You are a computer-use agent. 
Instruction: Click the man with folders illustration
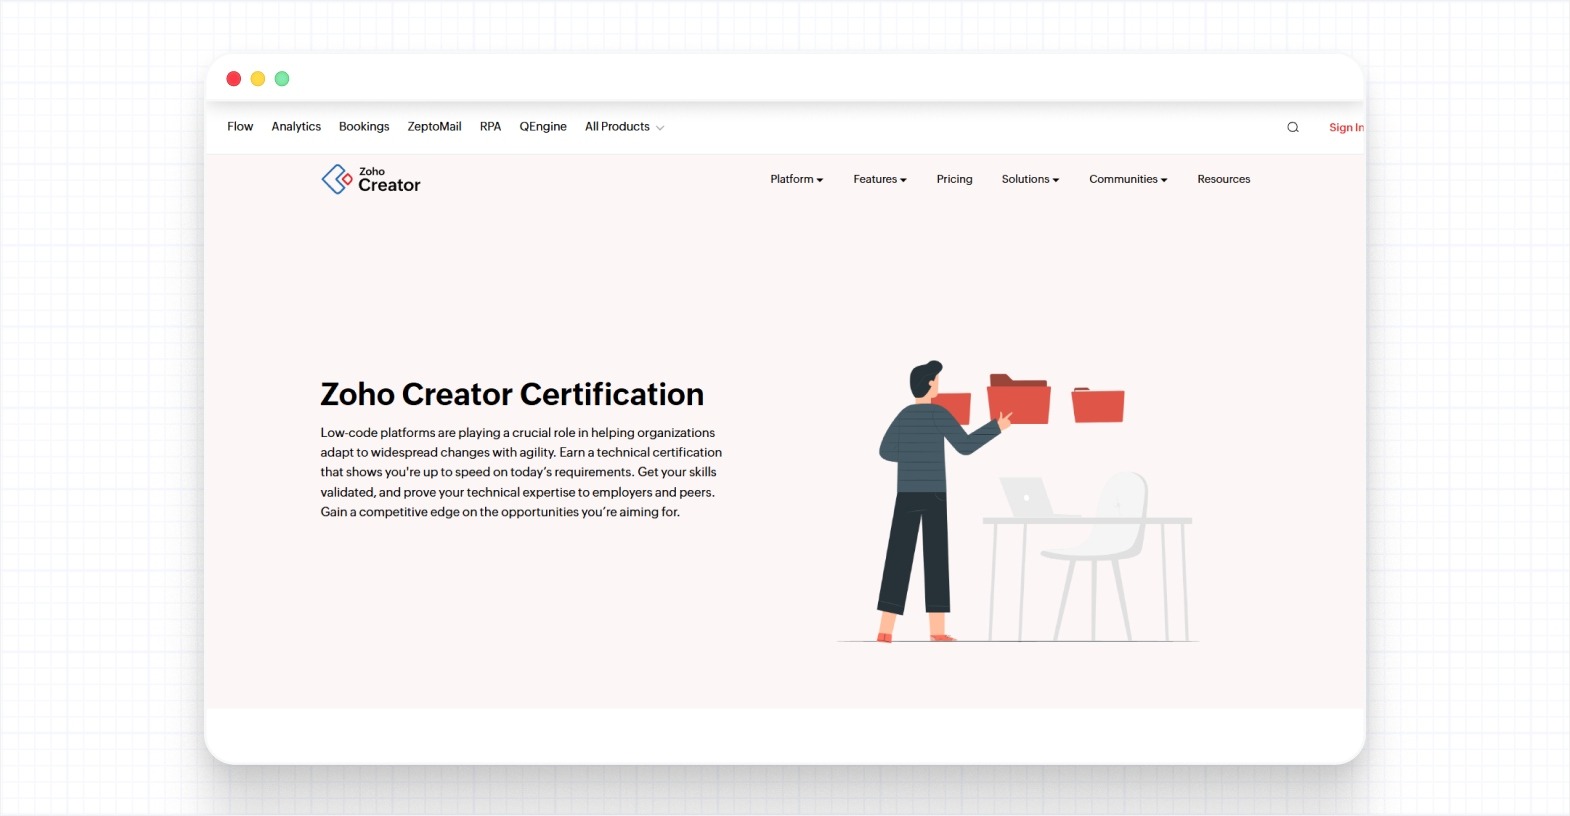pos(1017,501)
